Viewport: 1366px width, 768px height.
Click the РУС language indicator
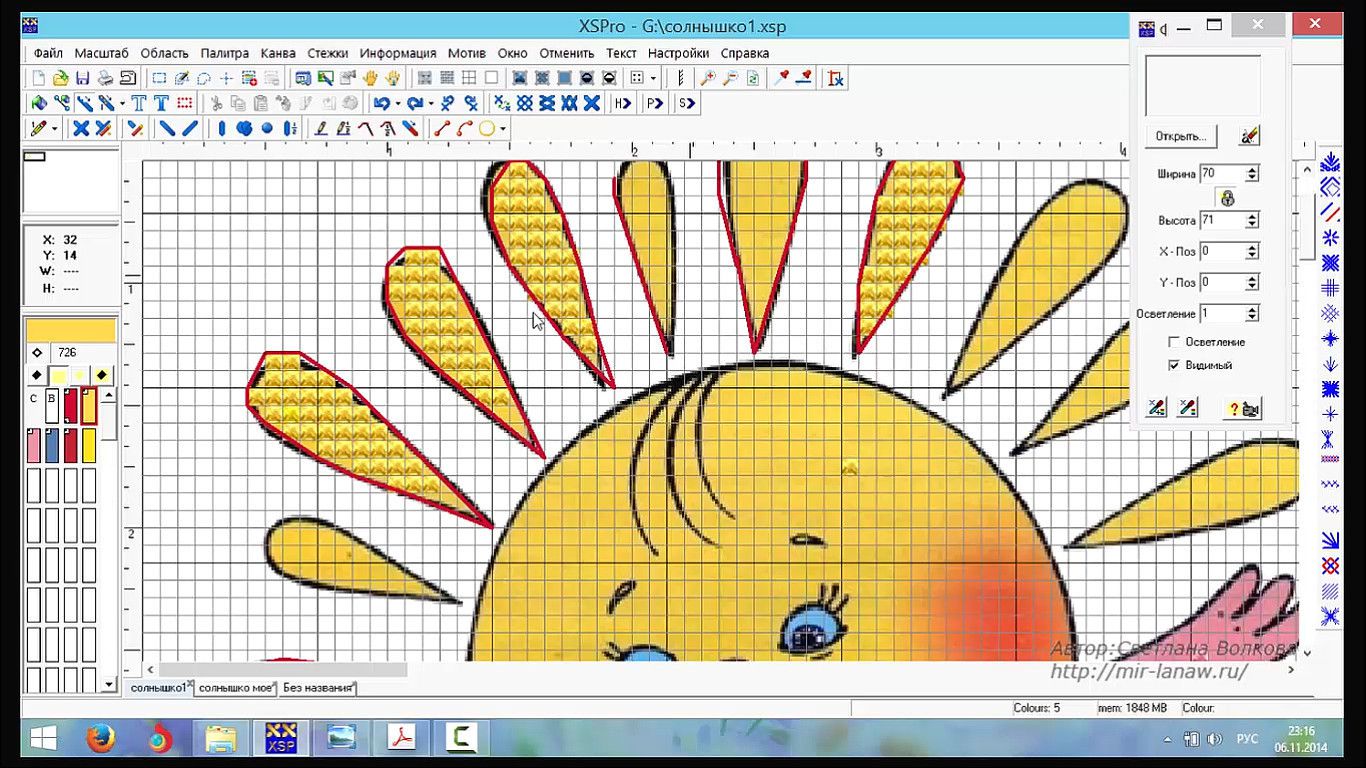coord(1247,739)
